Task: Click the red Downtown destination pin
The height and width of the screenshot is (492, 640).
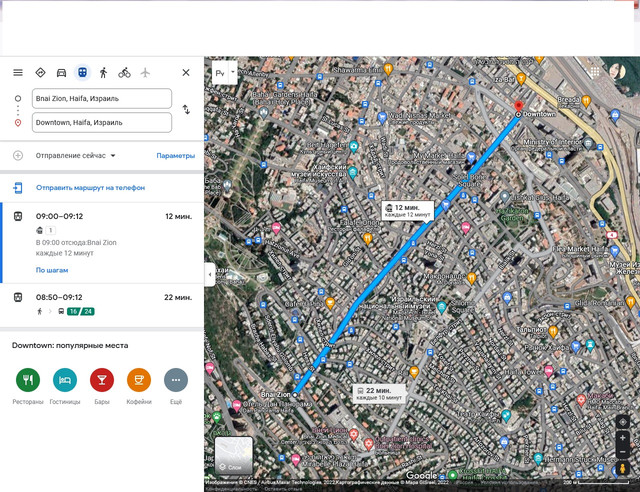Action: [518, 107]
